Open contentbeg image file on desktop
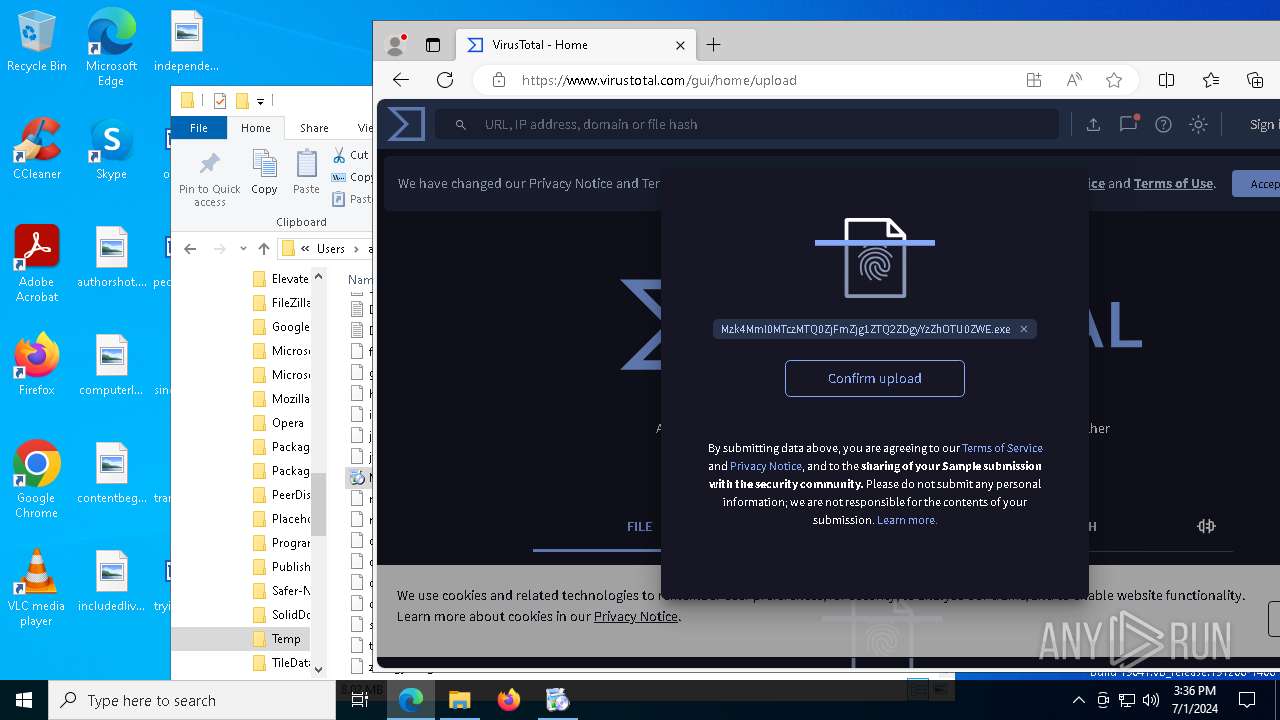 pyautogui.click(x=111, y=473)
